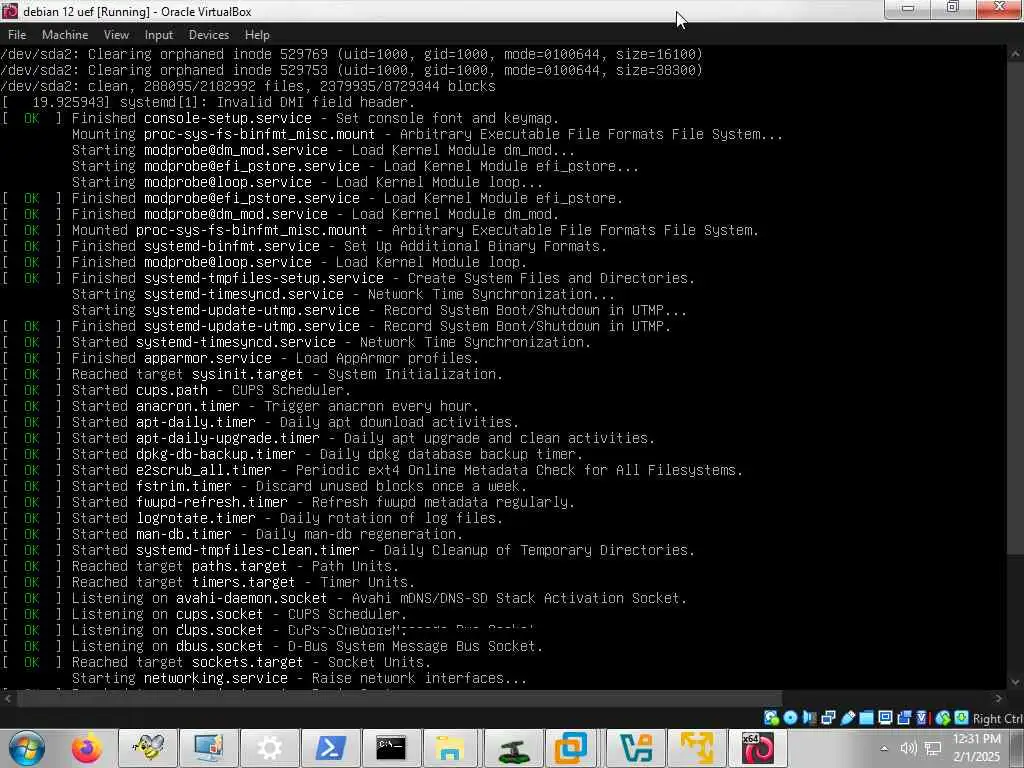Click 'Listening on avahi-daemon.socket' console line
Screen dimensions: 1024x768
tap(344, 598)
